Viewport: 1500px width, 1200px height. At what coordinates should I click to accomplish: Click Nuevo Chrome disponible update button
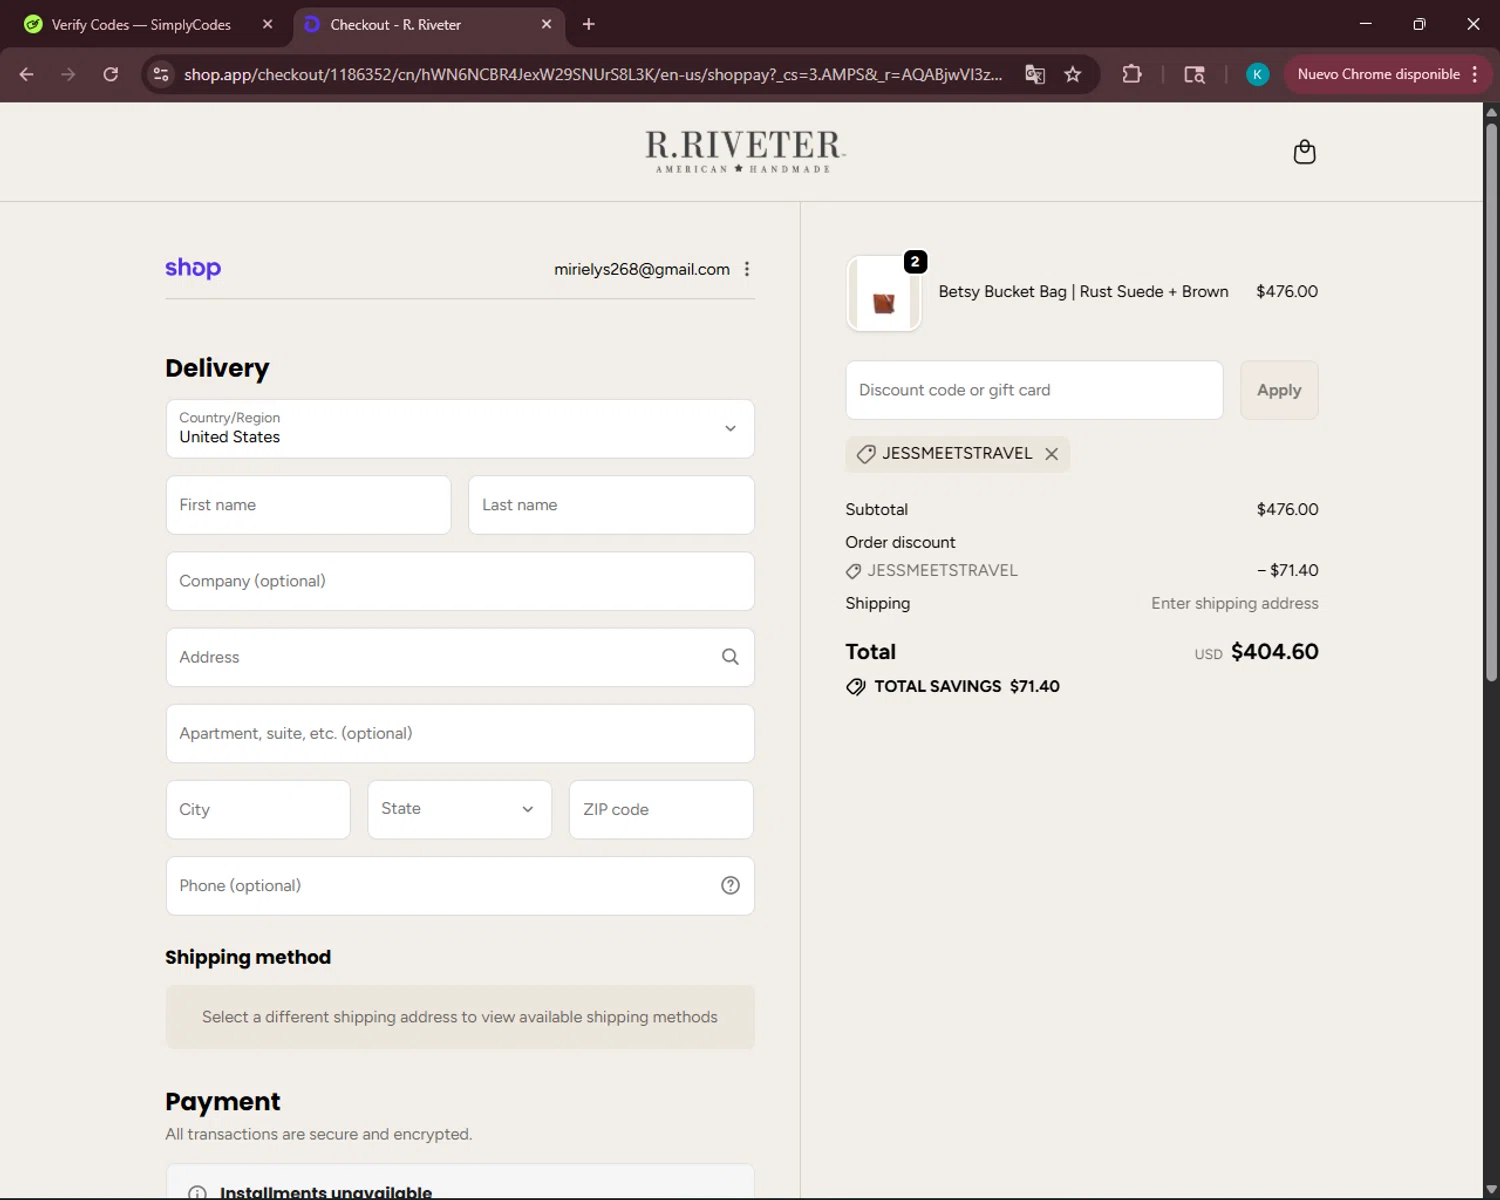[x=1378, y=74]
